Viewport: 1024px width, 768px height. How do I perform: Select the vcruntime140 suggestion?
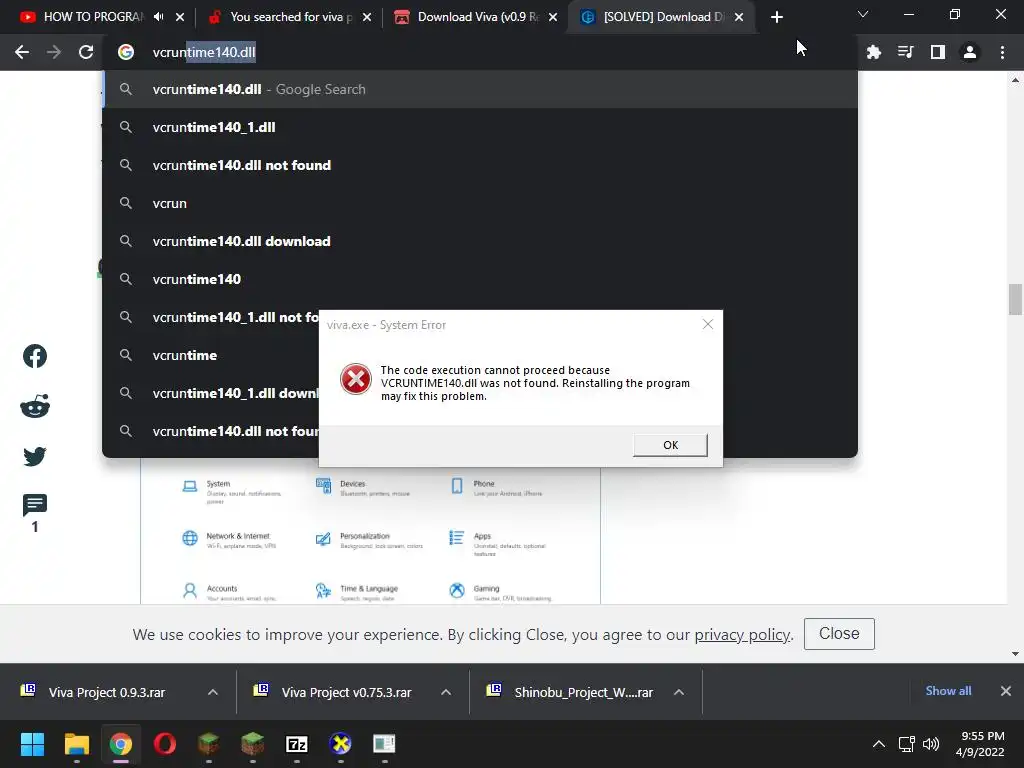pyautogui.click(x=480, y=279)
